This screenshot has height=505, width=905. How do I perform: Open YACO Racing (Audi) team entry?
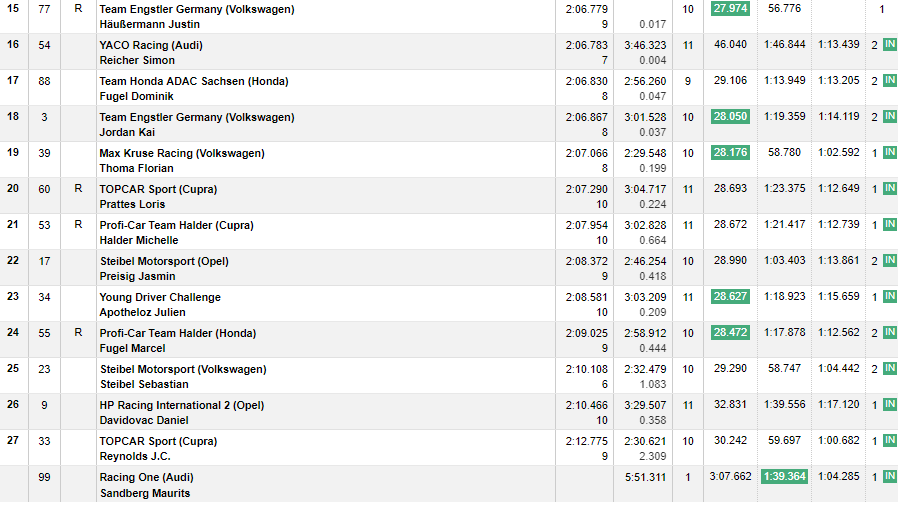150,45
